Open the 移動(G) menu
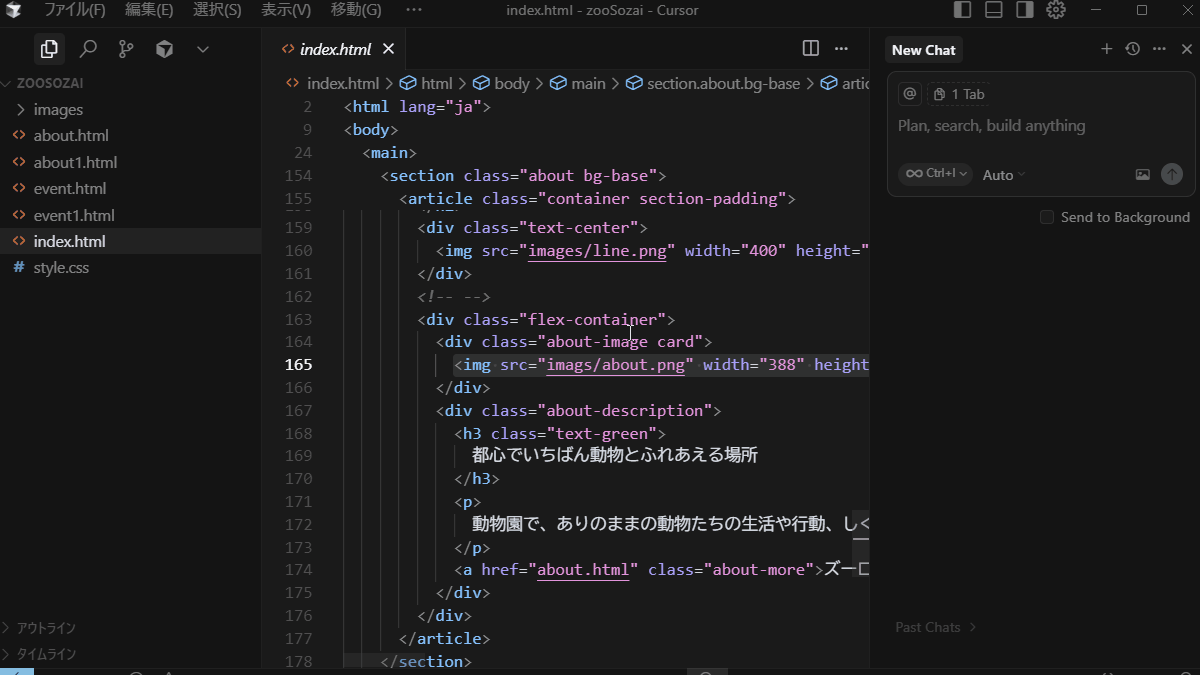The height and width of the screenshot is (675, 1200). pos(356,10)
